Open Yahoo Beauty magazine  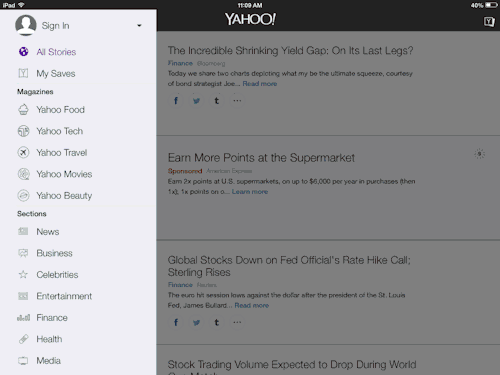(x=64, y=196)
